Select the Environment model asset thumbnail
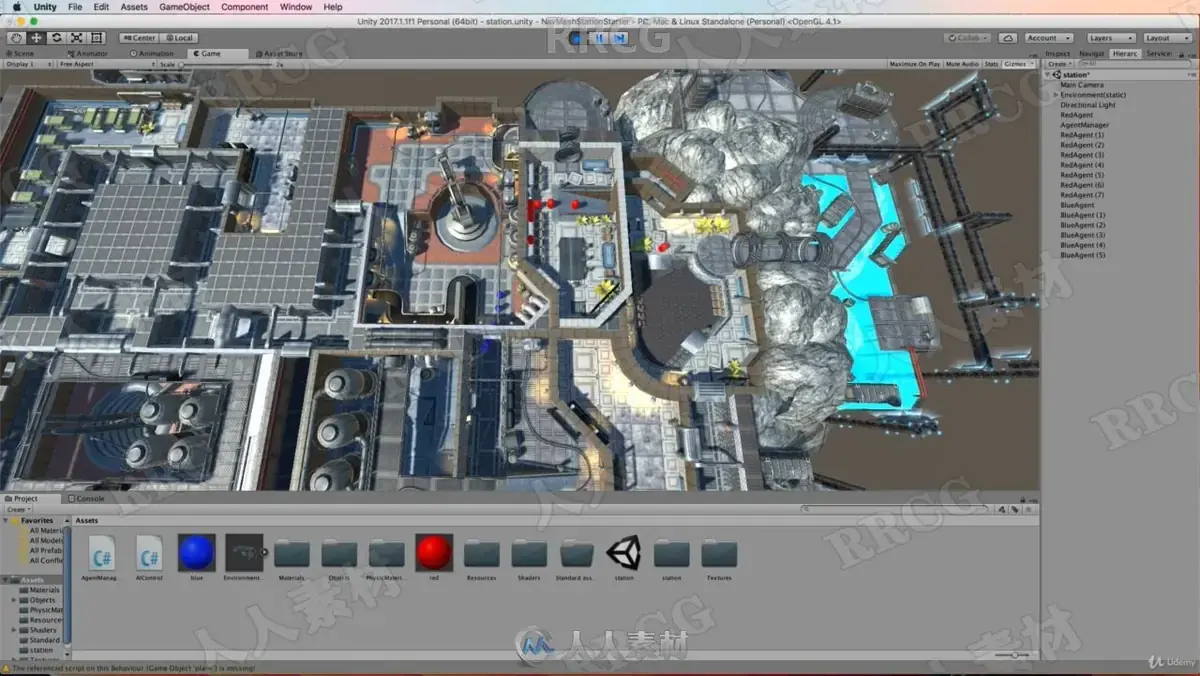The image size is (1200, 676). (244, 552)
